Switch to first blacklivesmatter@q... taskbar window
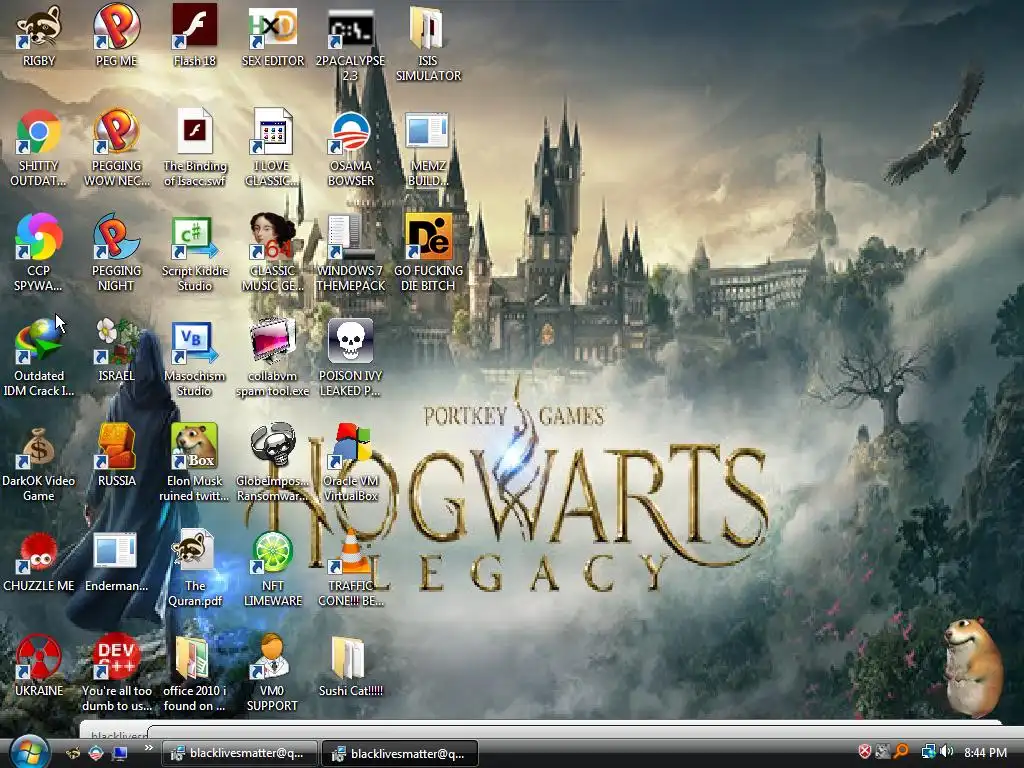This screenshot has height=768, width=1024. 239,753
